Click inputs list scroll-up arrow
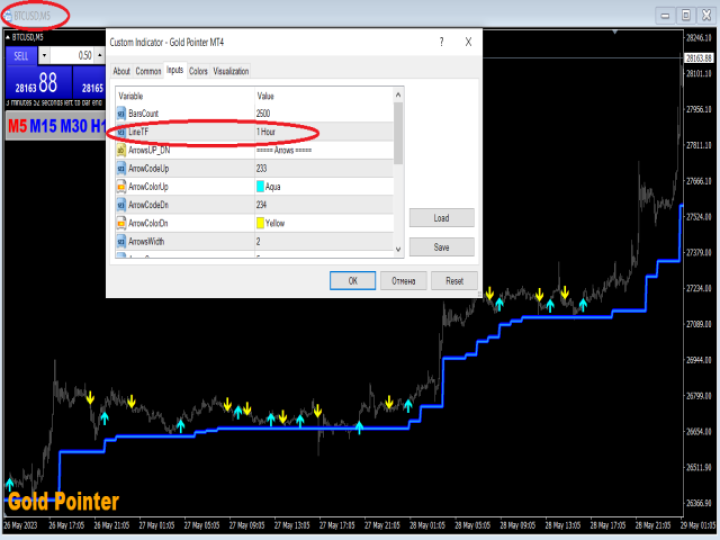The width and height of the screenshot is (720, 540). [398, 95]
